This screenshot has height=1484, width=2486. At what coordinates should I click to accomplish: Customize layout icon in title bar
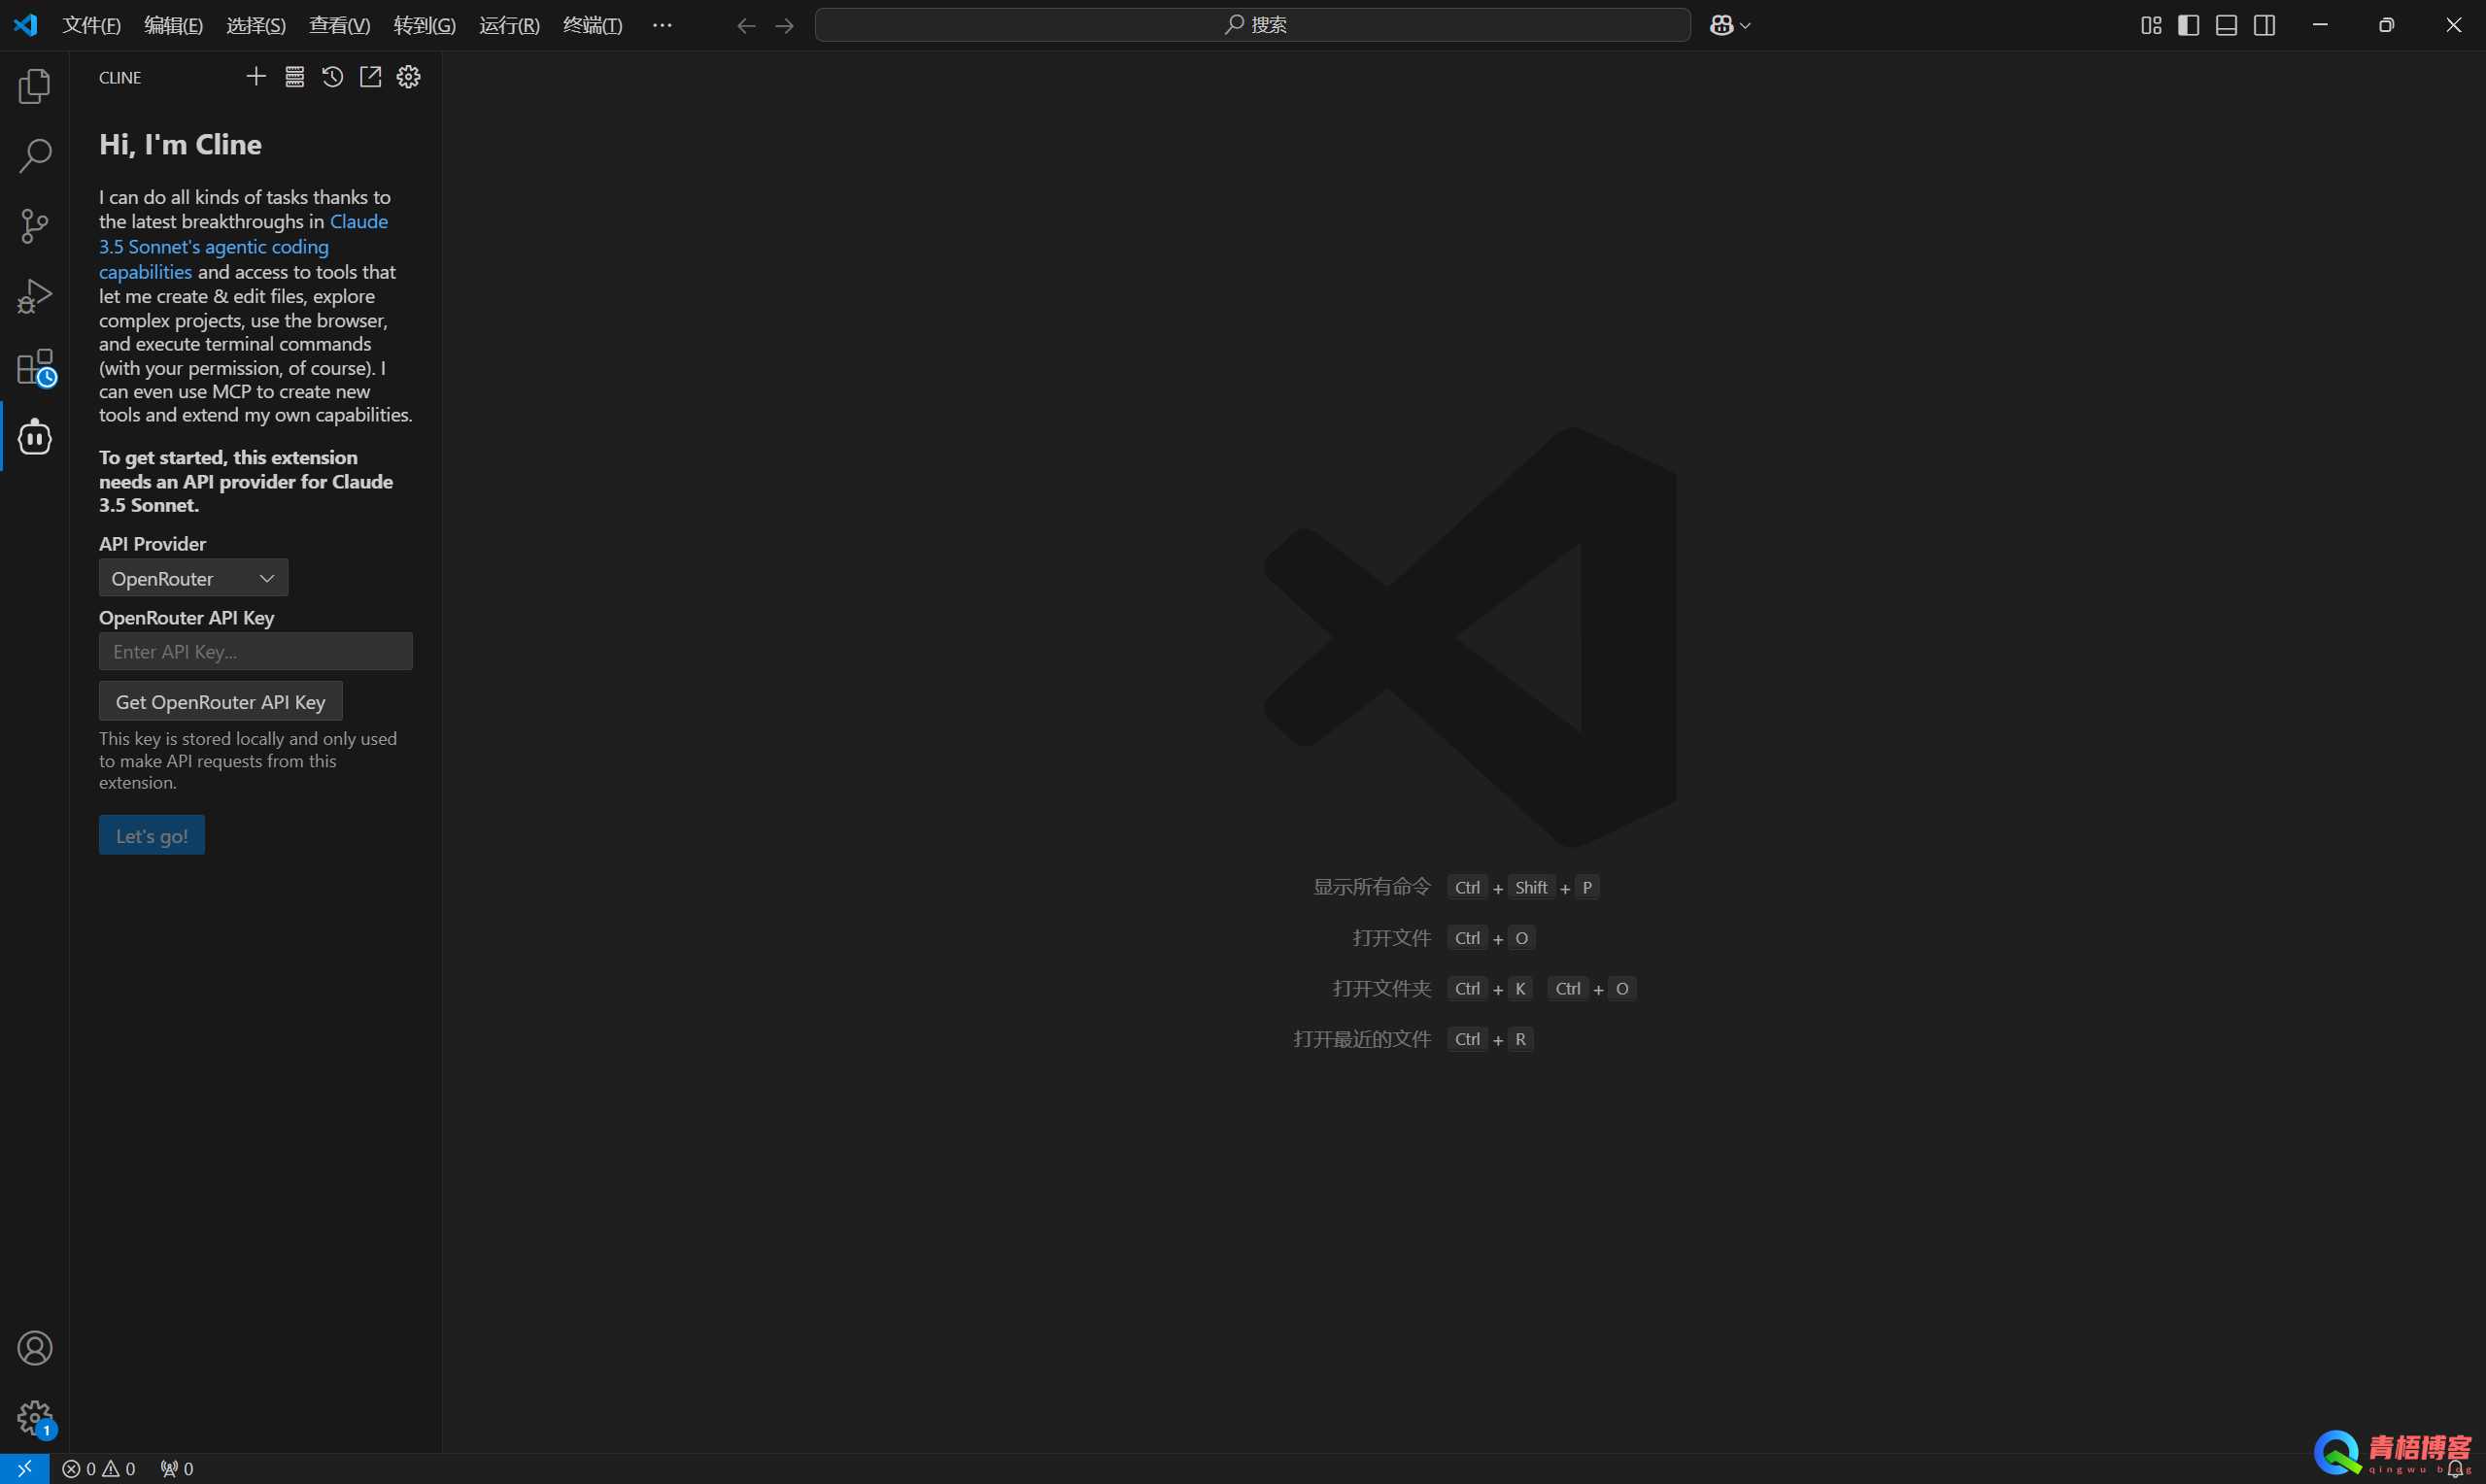click(2151, 26)
